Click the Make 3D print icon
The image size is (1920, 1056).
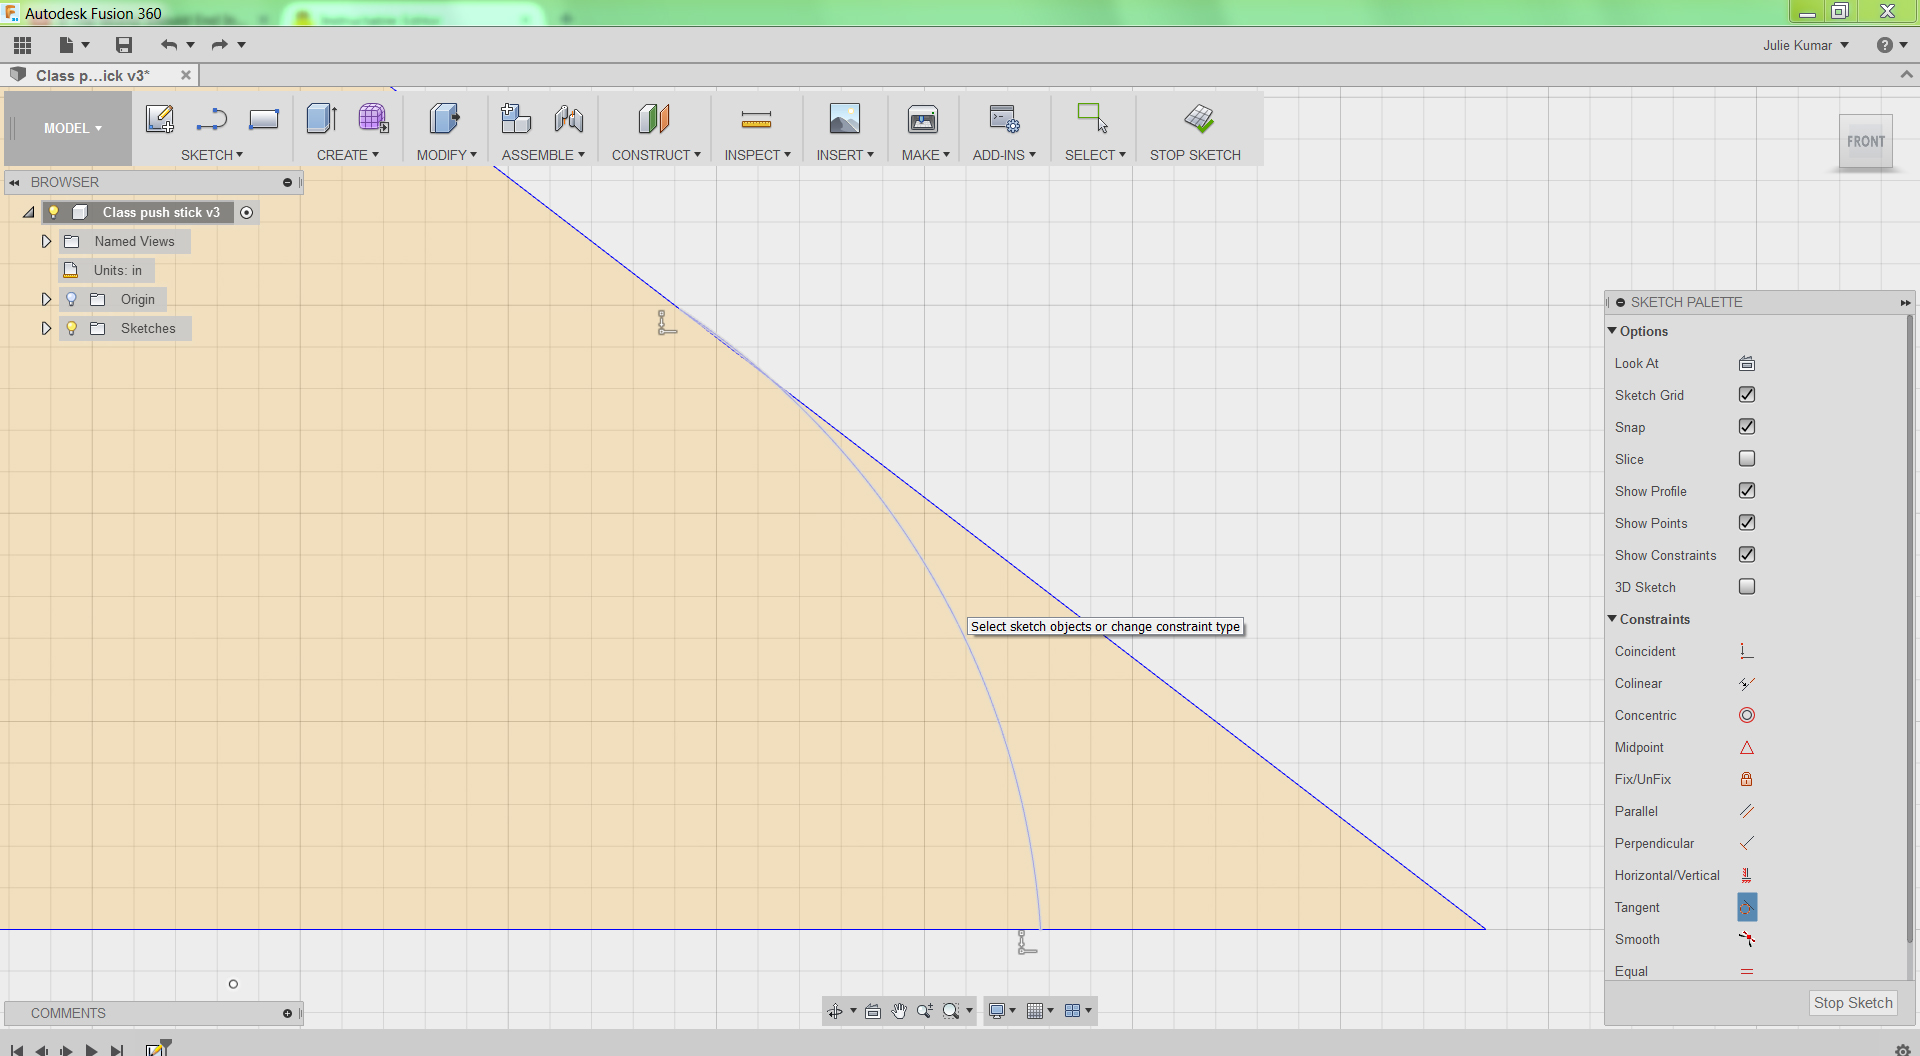[x=923, y=119]
